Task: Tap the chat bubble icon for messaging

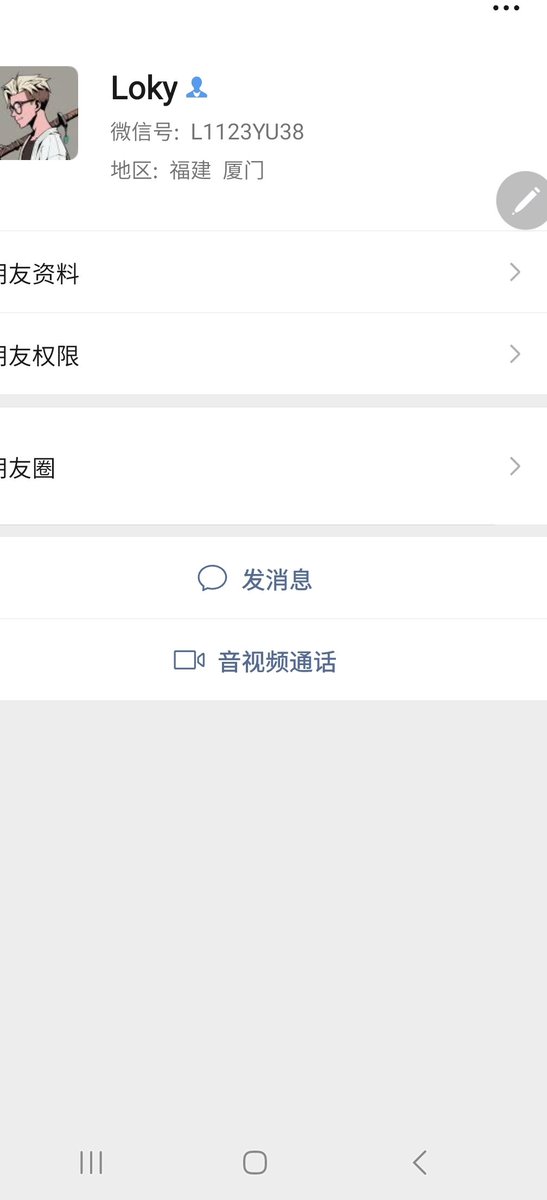Action: tap(212, 578)
